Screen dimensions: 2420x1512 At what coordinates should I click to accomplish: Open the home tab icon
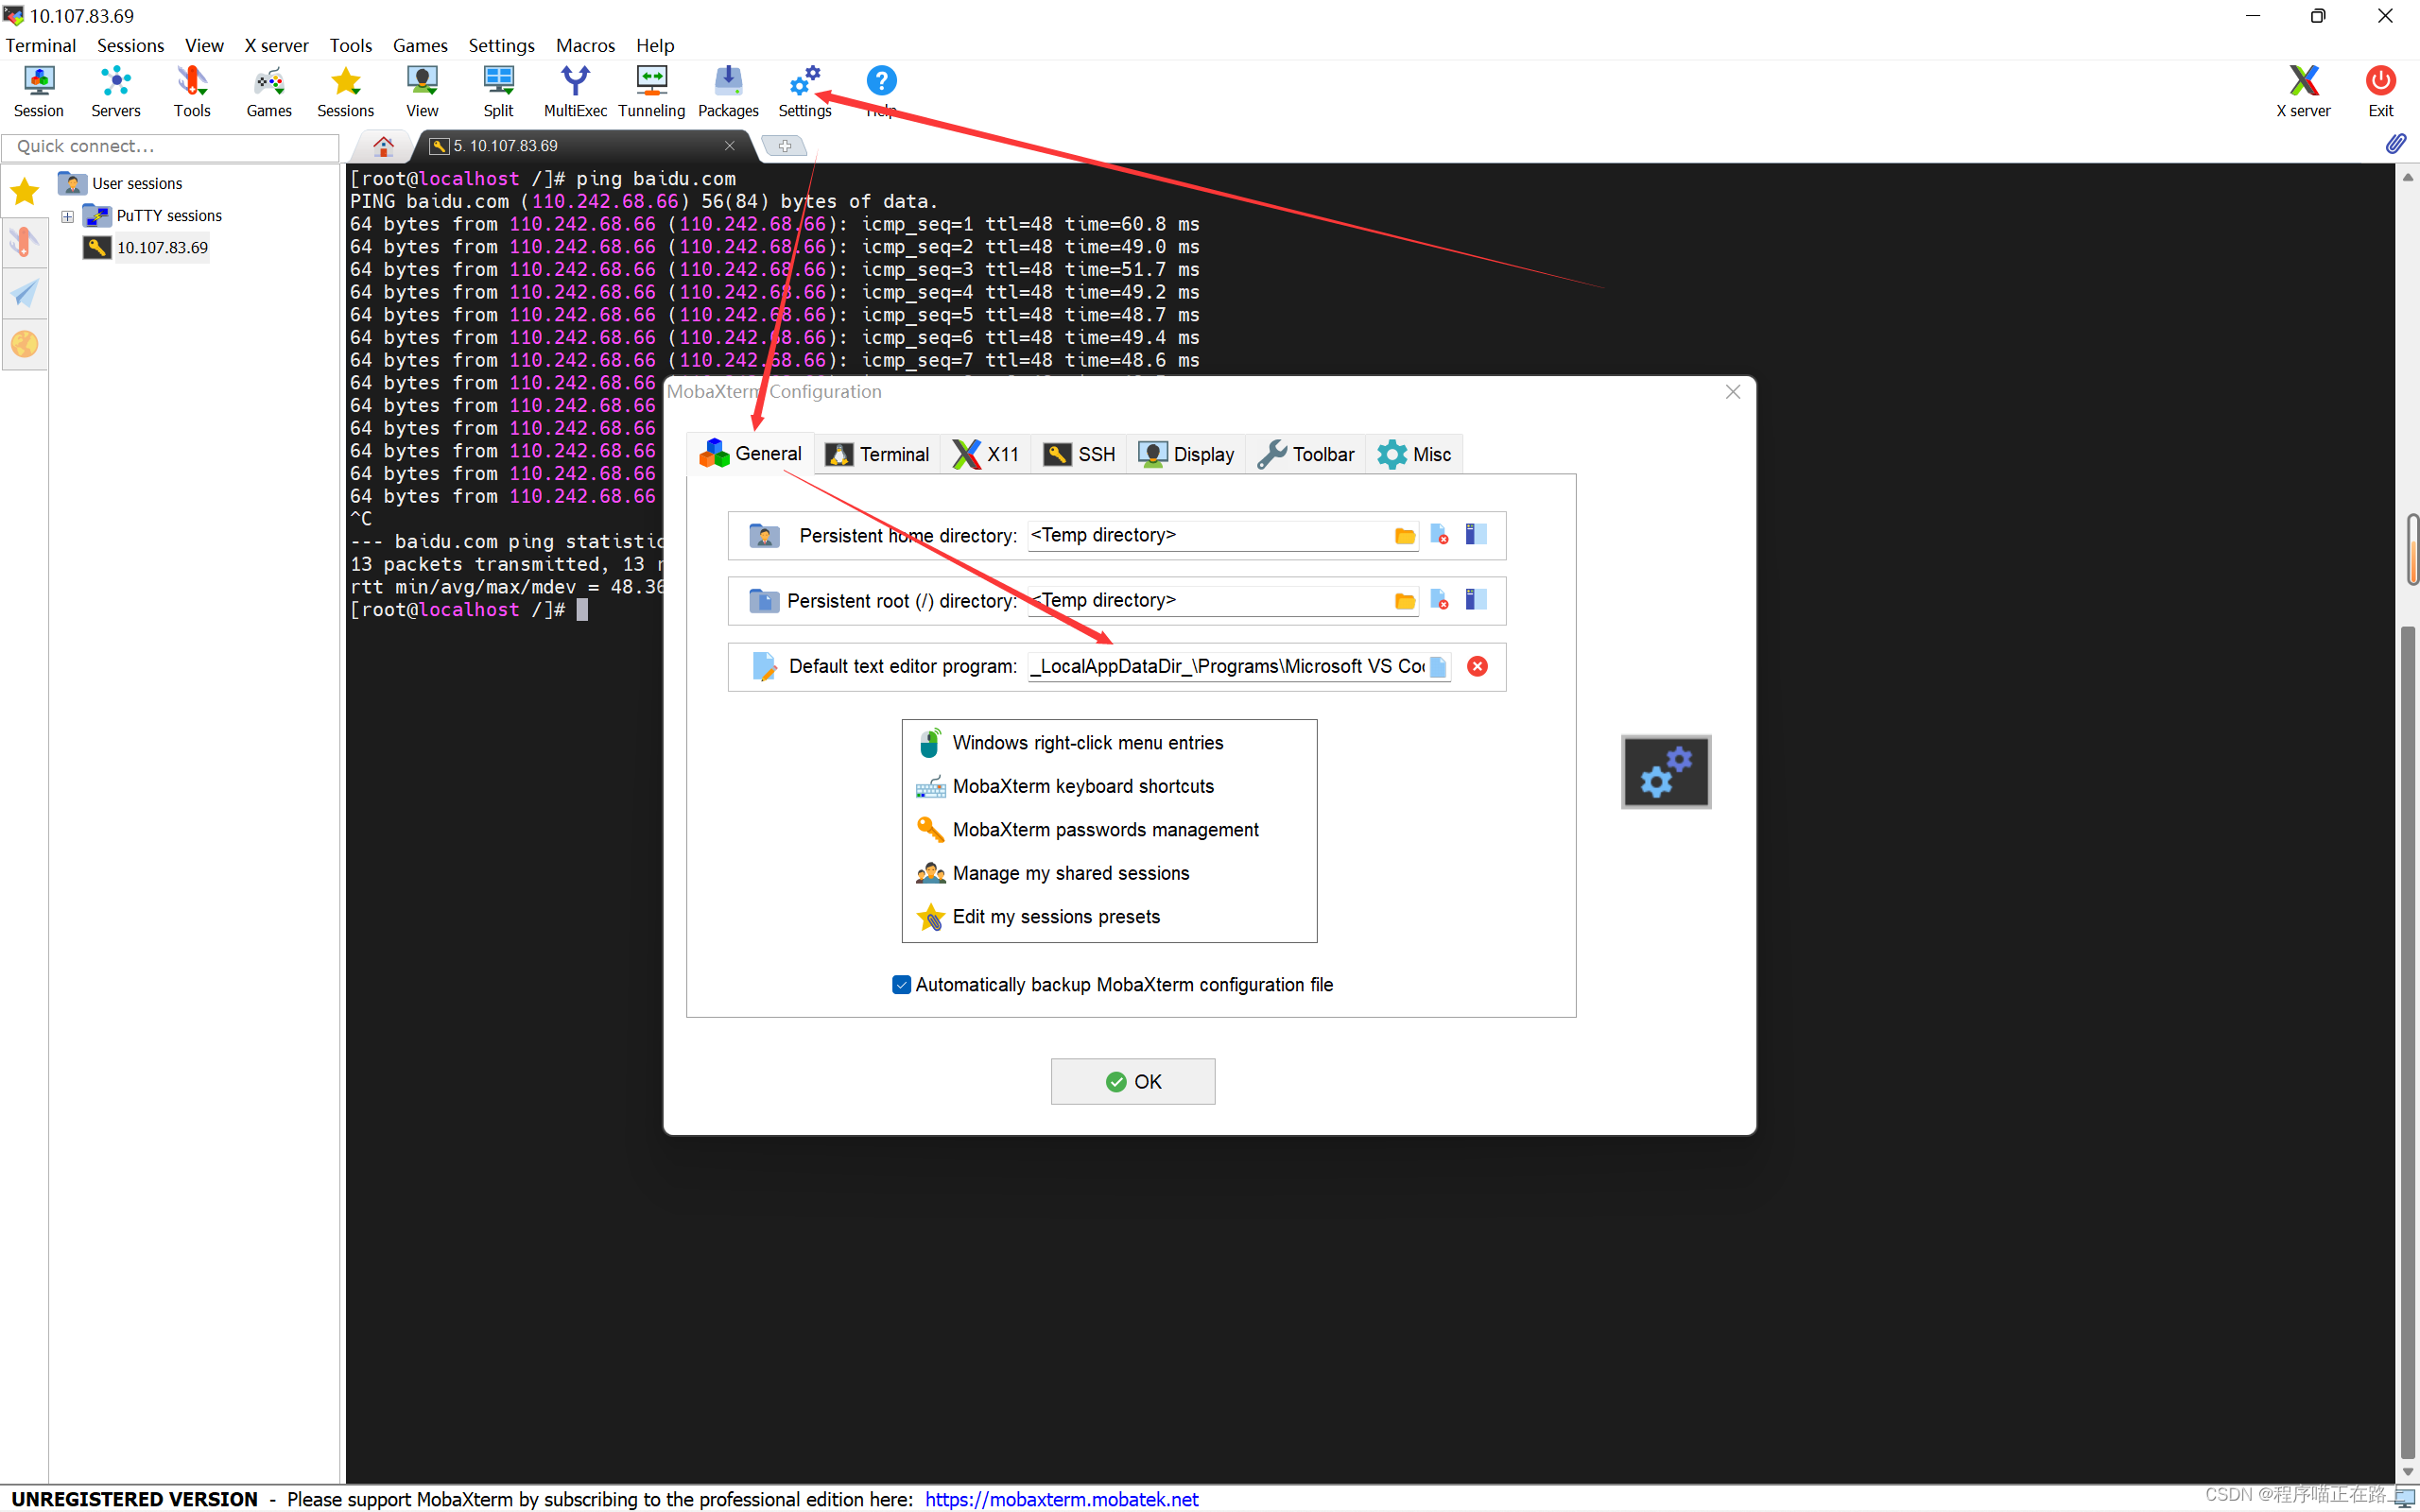point(383,146)
